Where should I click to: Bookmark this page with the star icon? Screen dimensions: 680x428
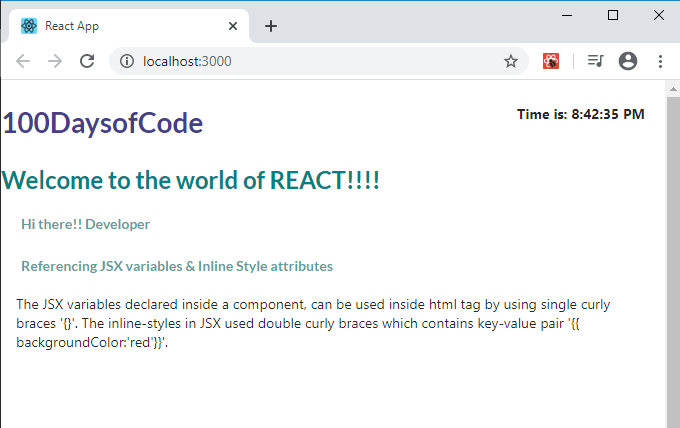(510, 61)
